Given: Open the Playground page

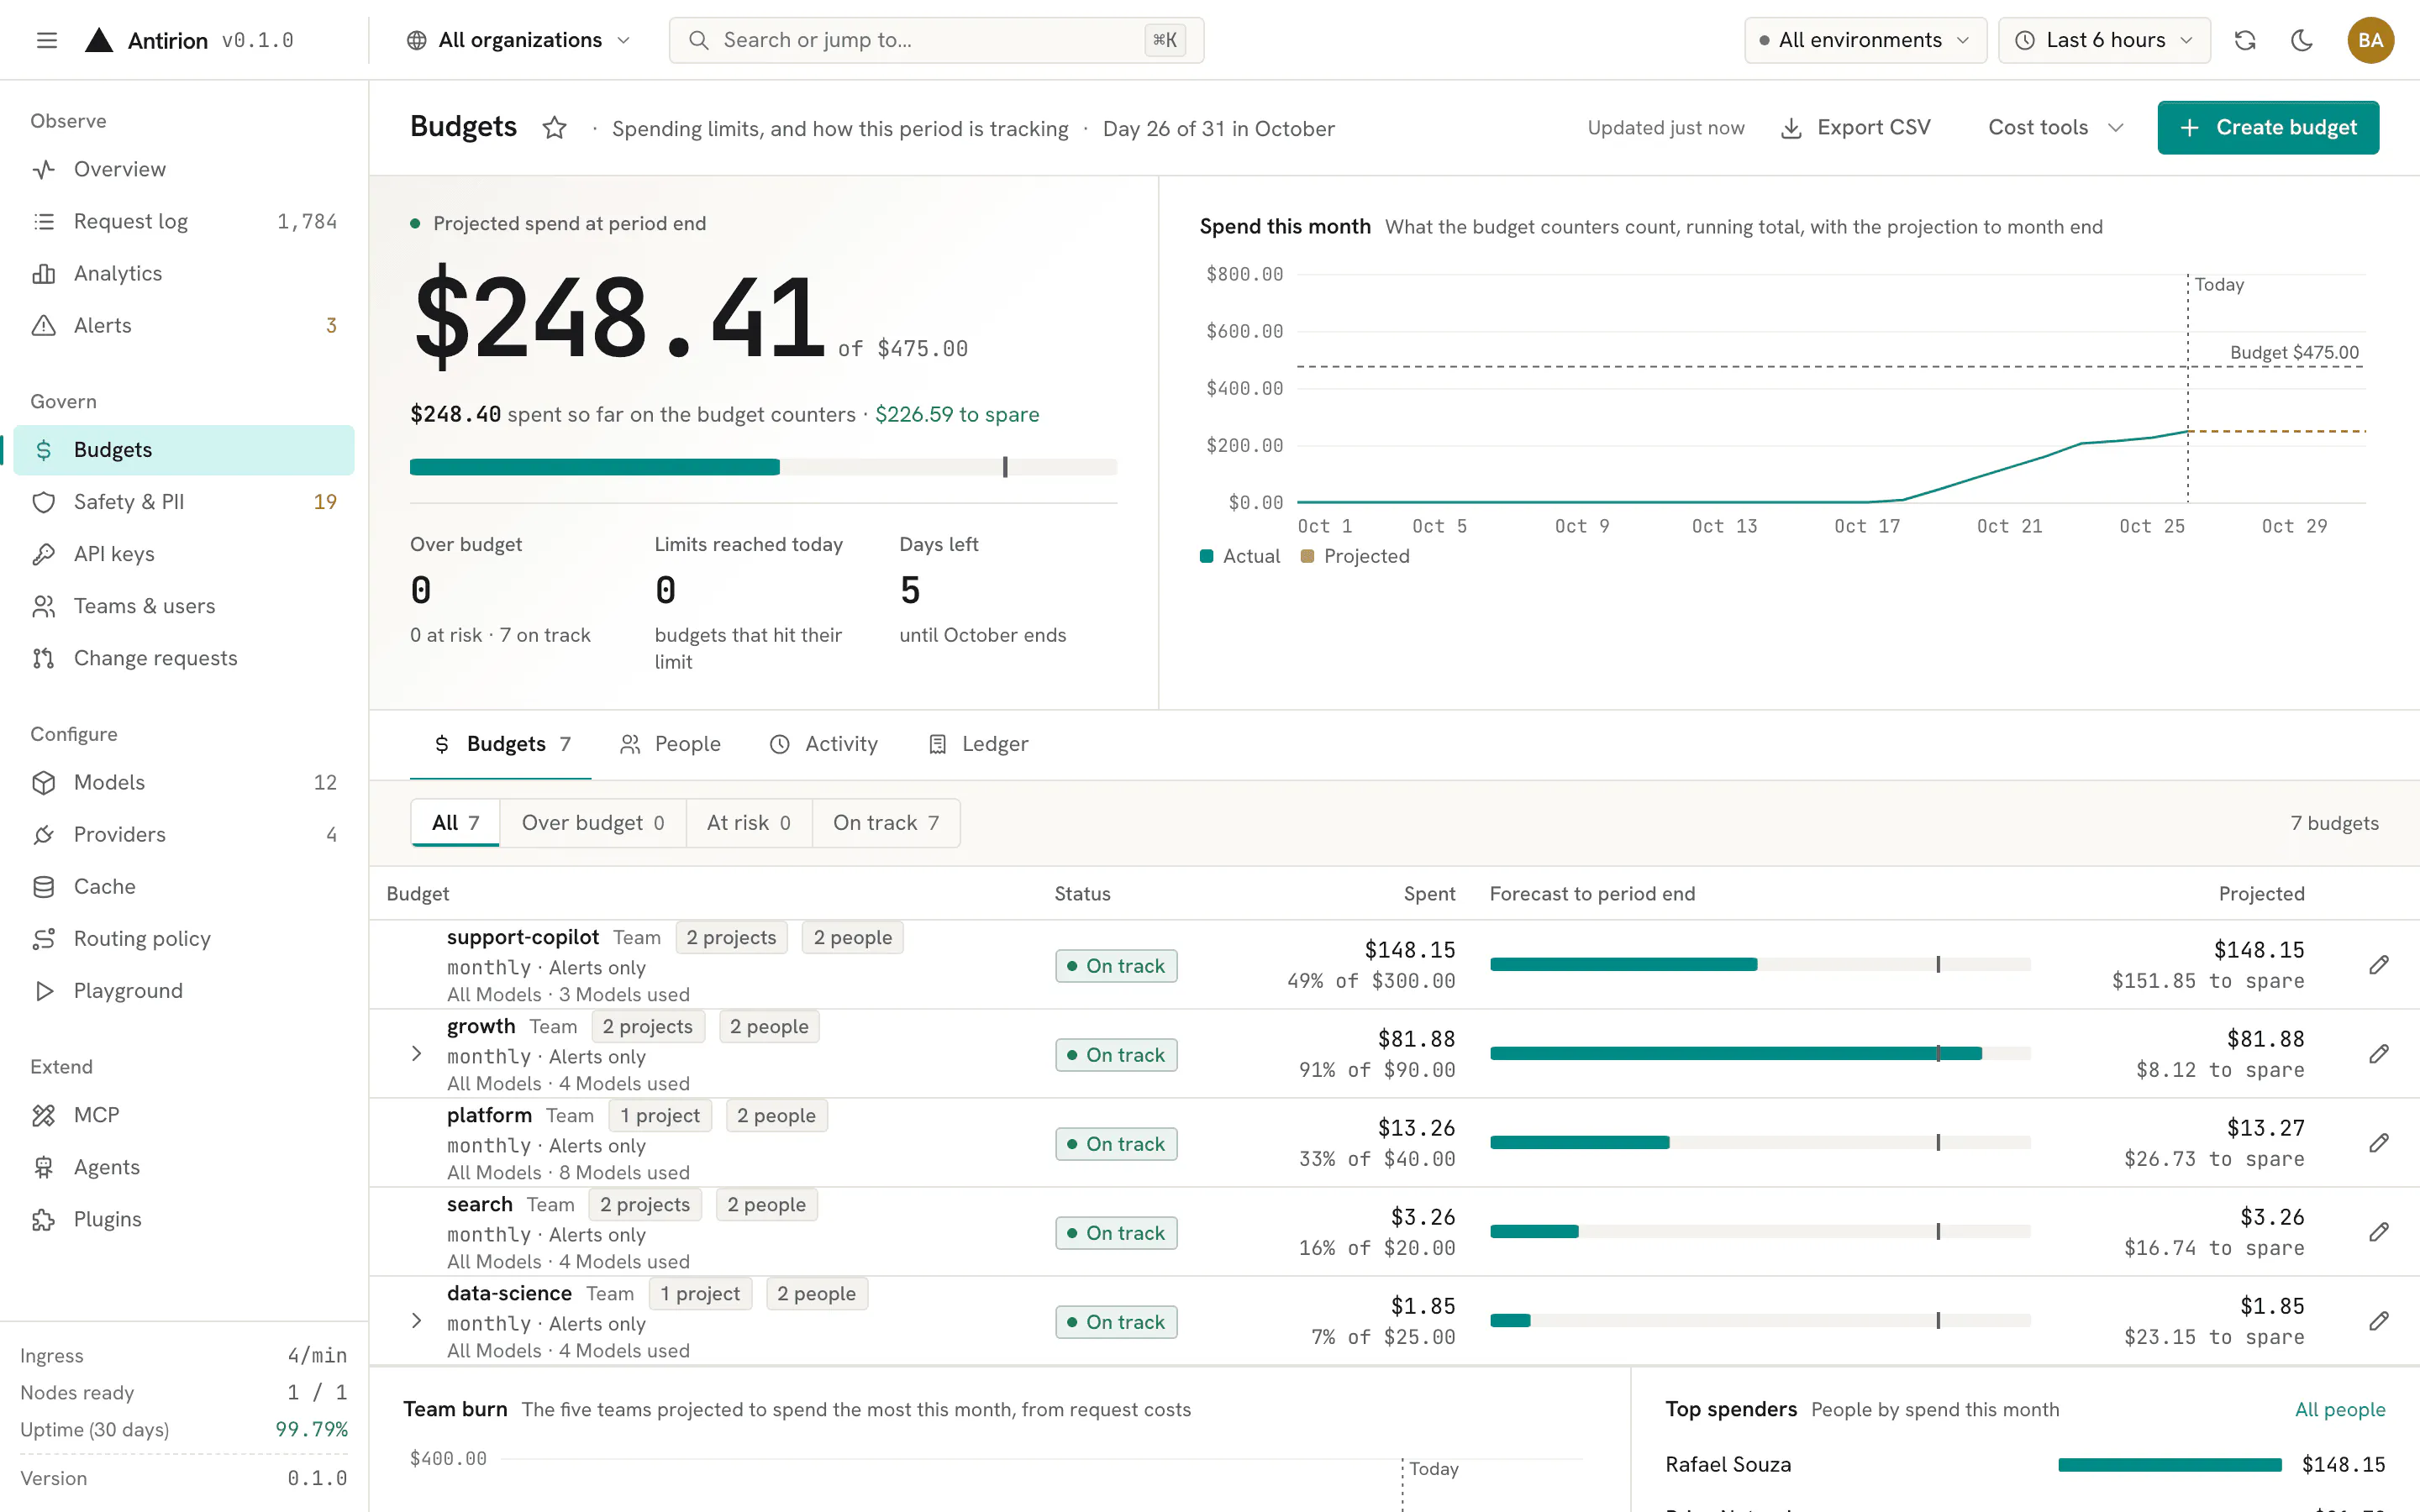Looking at the screenshot, I should pyautogui.click(x=184, y=990).
